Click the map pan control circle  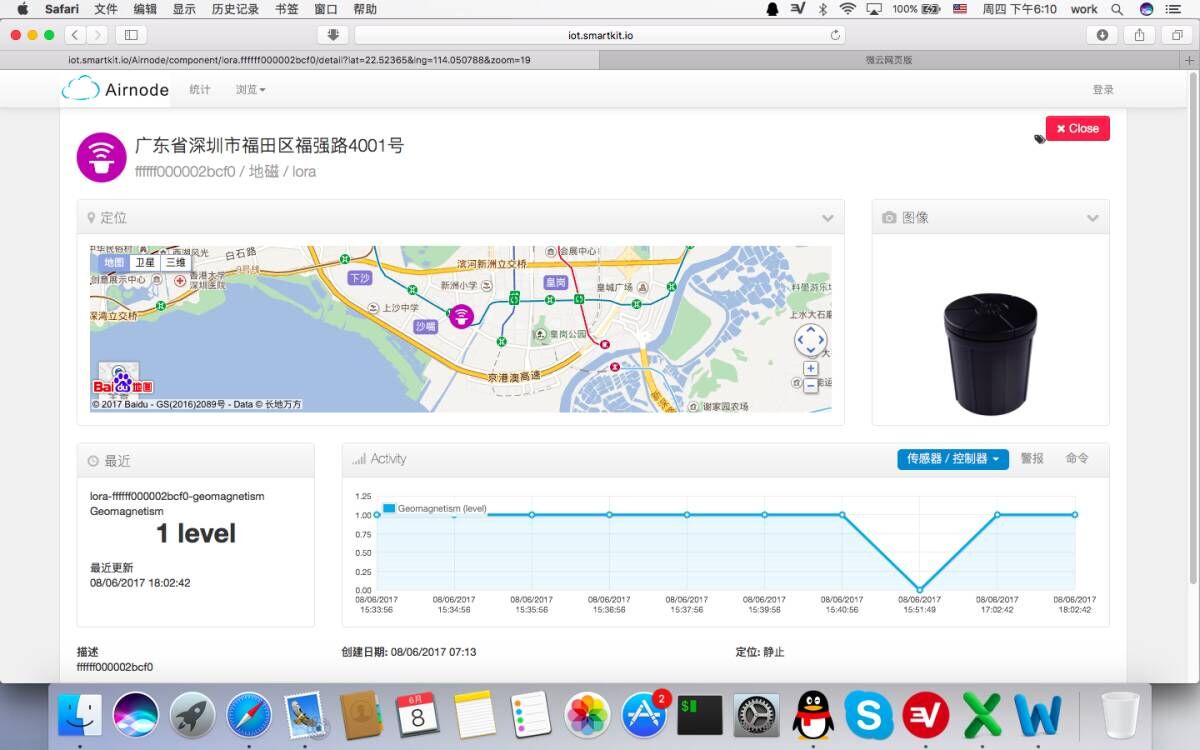point(810,340)
